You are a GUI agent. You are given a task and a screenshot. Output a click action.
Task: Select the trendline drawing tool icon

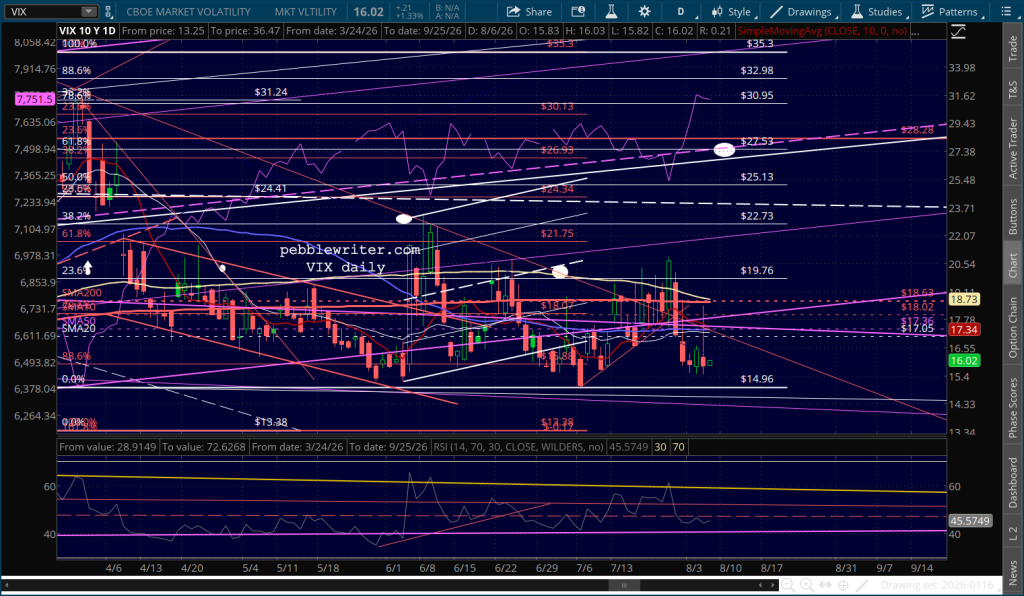pyautogui.click(x=862, y=585)
